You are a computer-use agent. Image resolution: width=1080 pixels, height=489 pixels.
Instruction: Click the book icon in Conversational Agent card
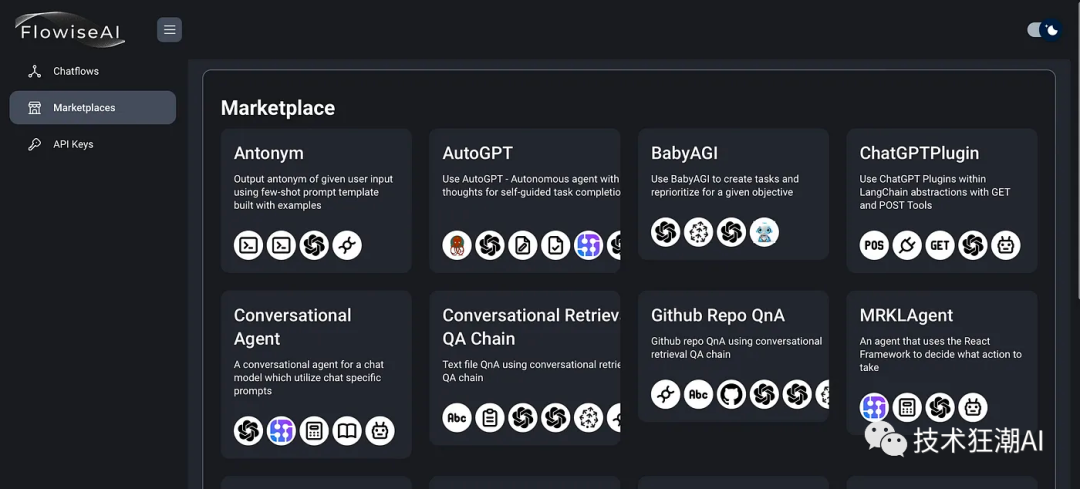click(347, 431)
